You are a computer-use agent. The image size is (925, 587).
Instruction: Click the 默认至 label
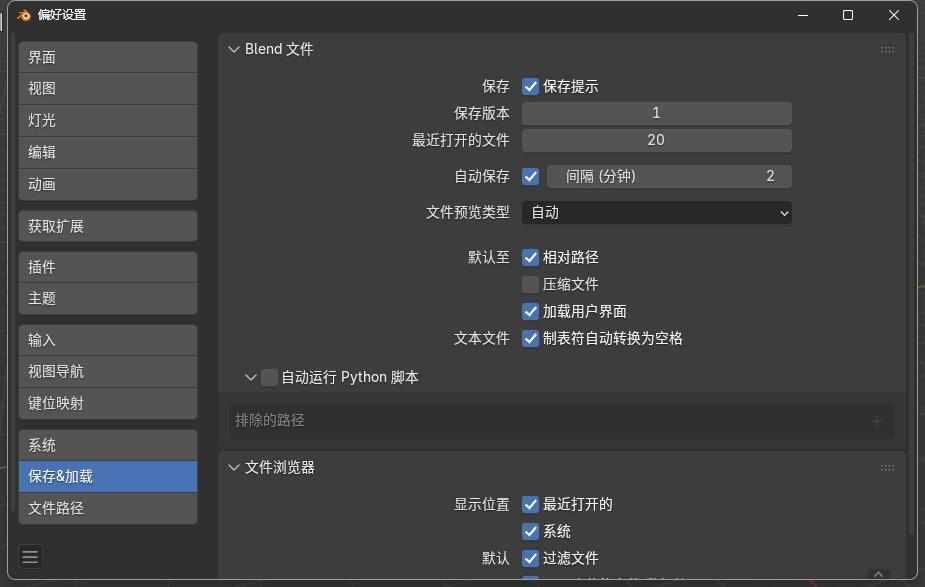488,257
